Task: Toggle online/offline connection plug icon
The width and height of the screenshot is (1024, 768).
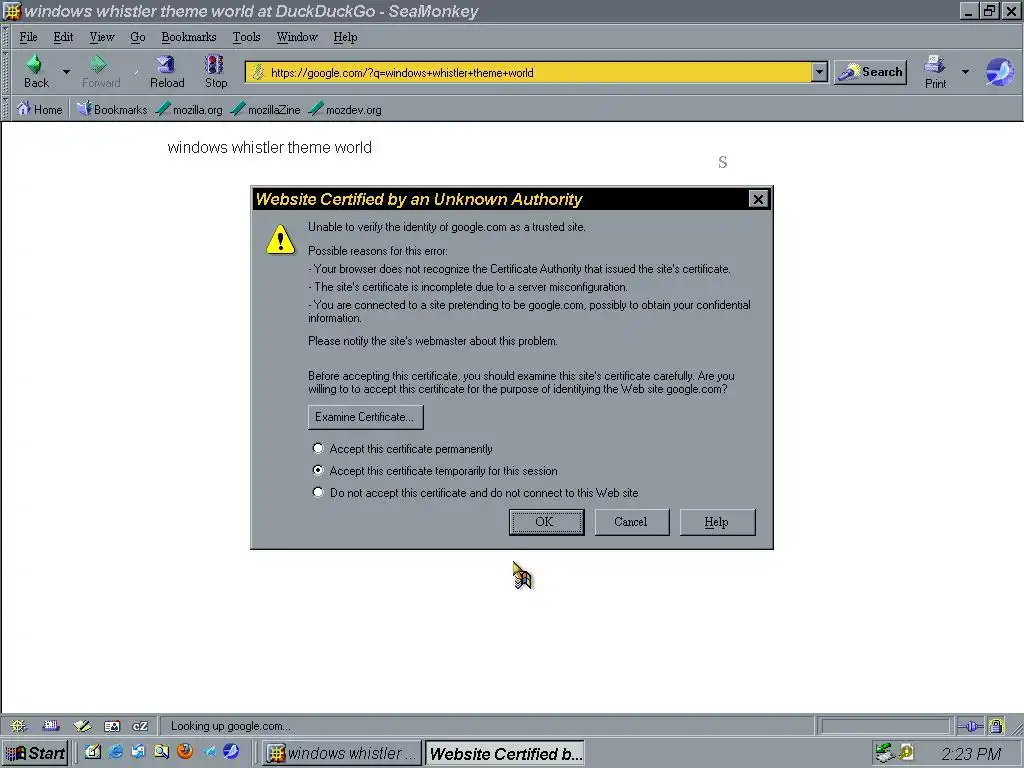Action: pyautogui.click(x=970, y=726)
